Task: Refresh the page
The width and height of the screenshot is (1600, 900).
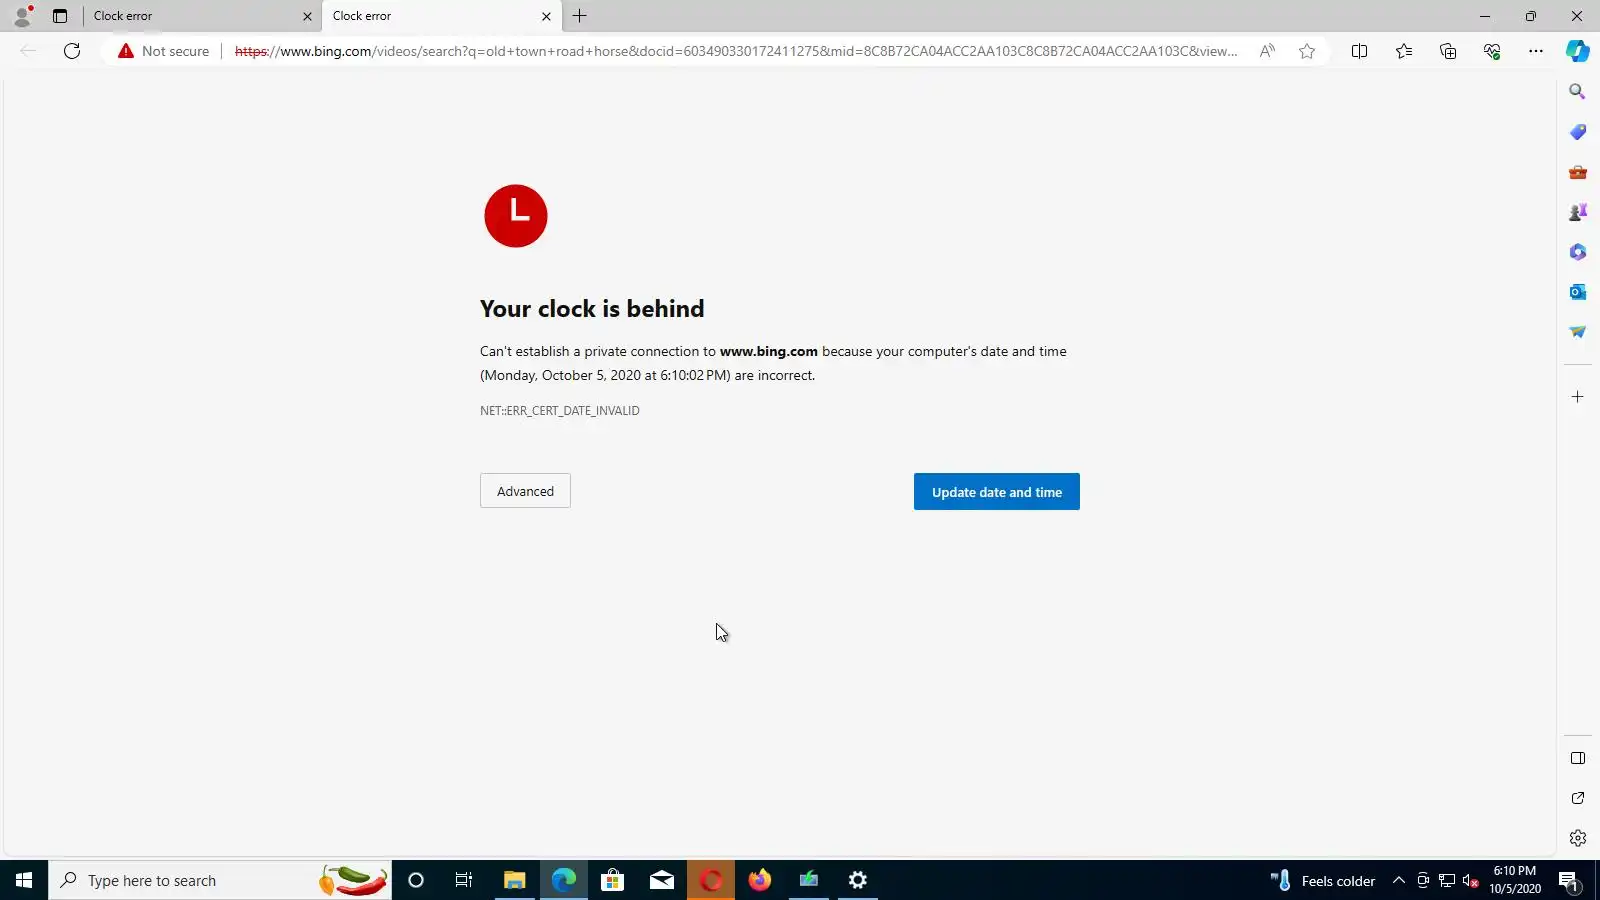Action: (x=72, y=51)
